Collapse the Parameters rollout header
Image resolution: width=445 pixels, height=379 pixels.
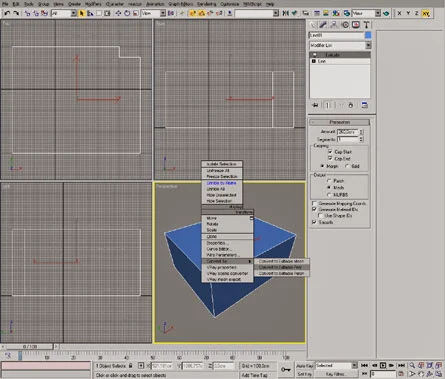click(339, 122)
